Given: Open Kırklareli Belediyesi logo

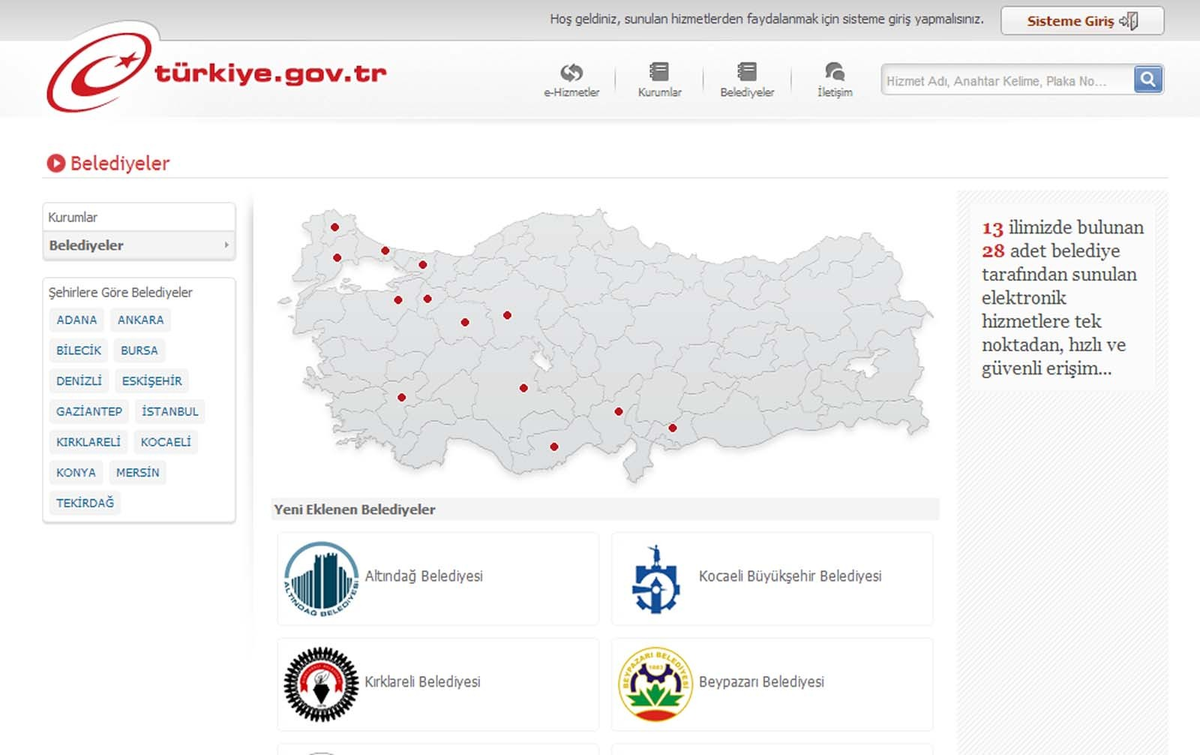Looking at the screenshot, I should pos(321,684).
